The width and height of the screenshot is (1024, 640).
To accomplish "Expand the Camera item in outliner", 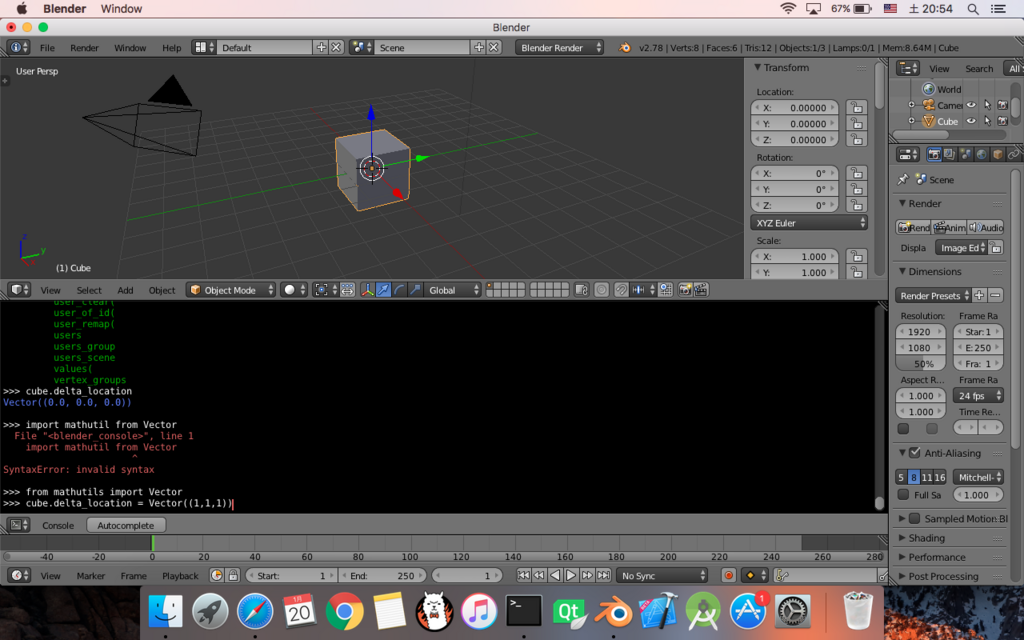I will (911, 104).
